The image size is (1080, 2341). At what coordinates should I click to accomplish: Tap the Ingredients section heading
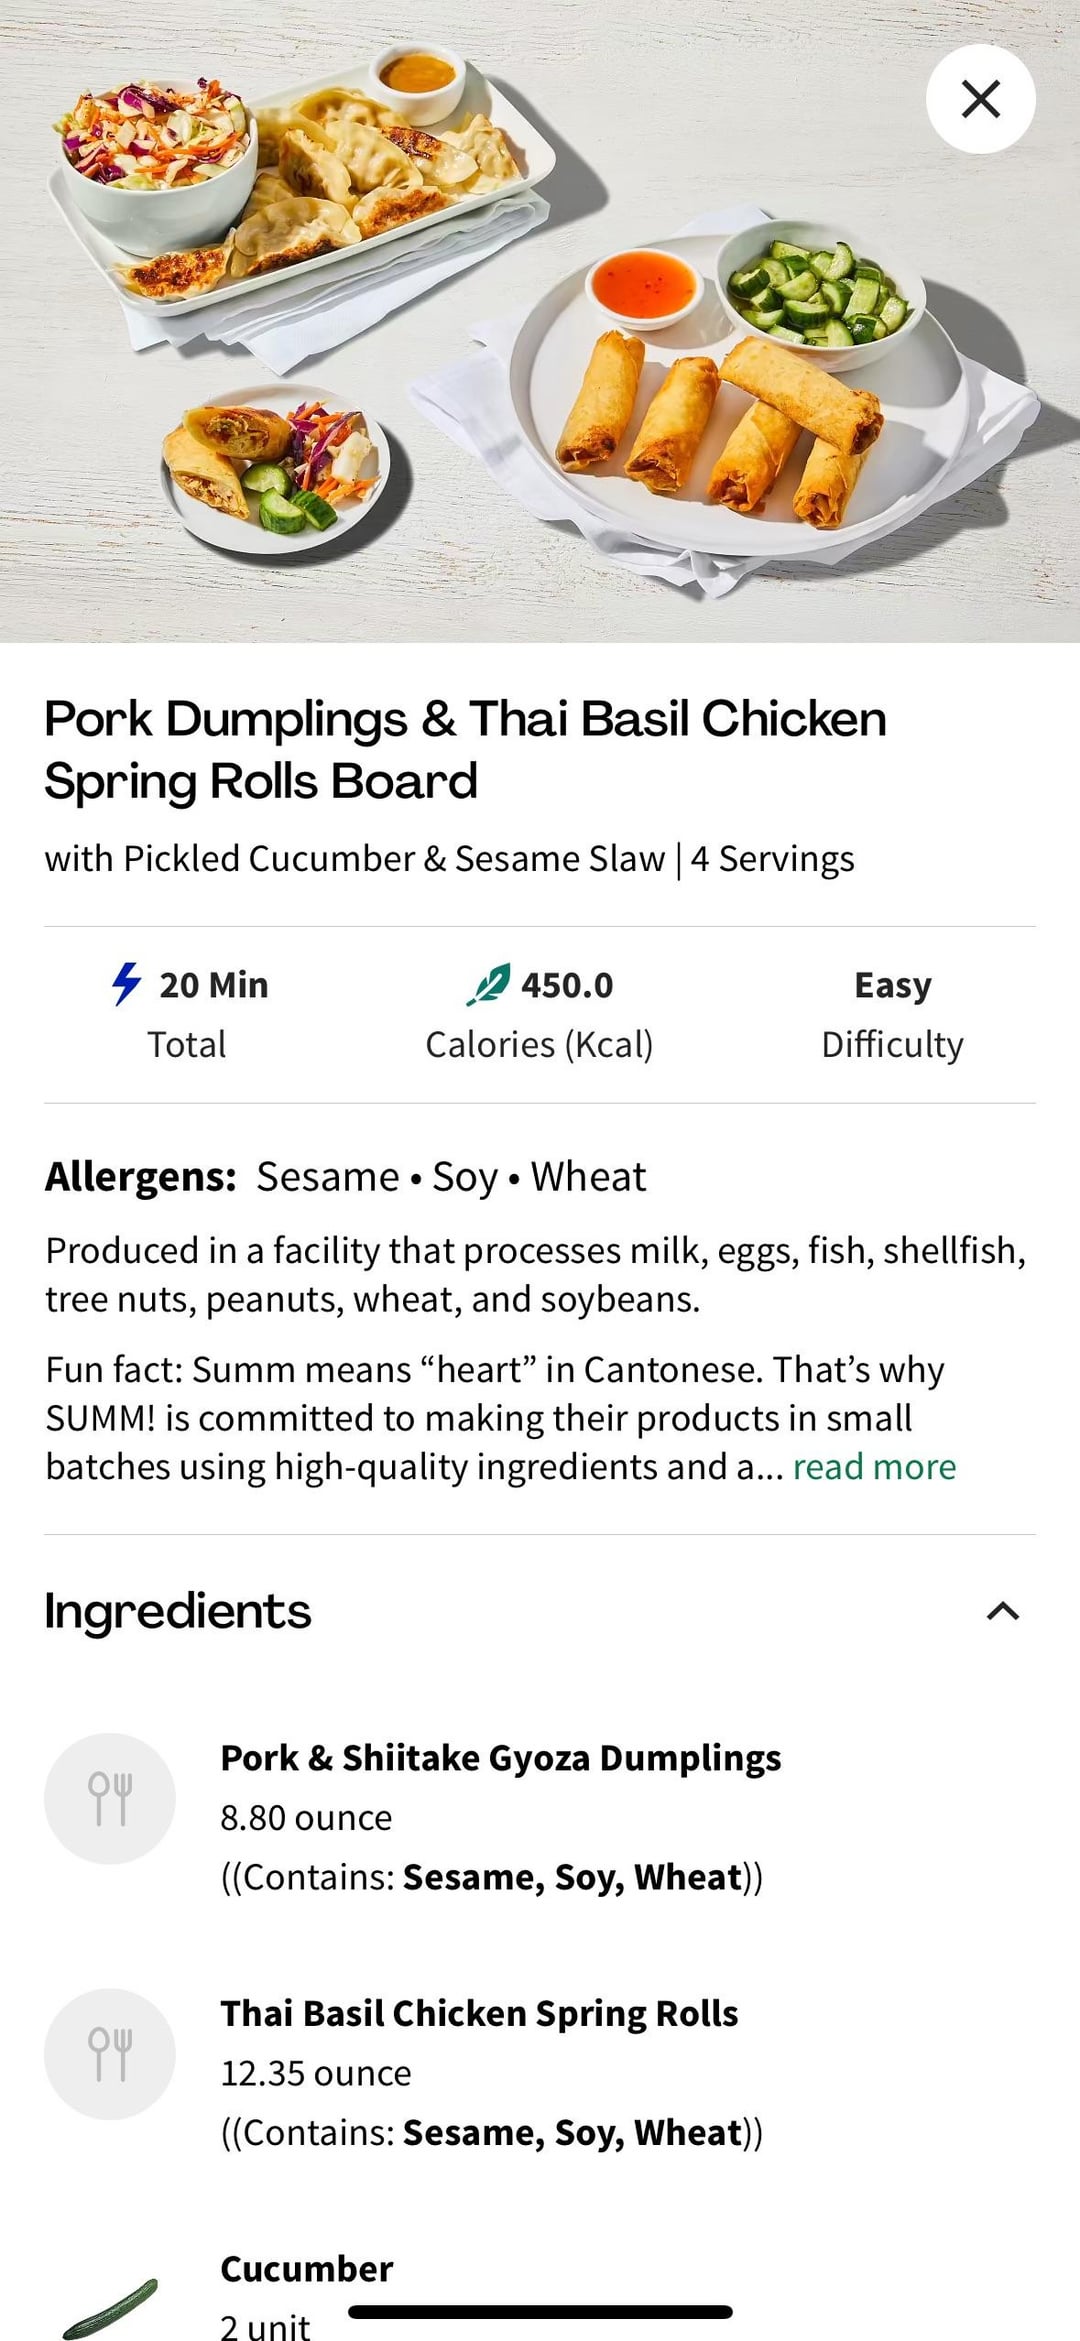pyautogui.click(x=178, y=1611)
